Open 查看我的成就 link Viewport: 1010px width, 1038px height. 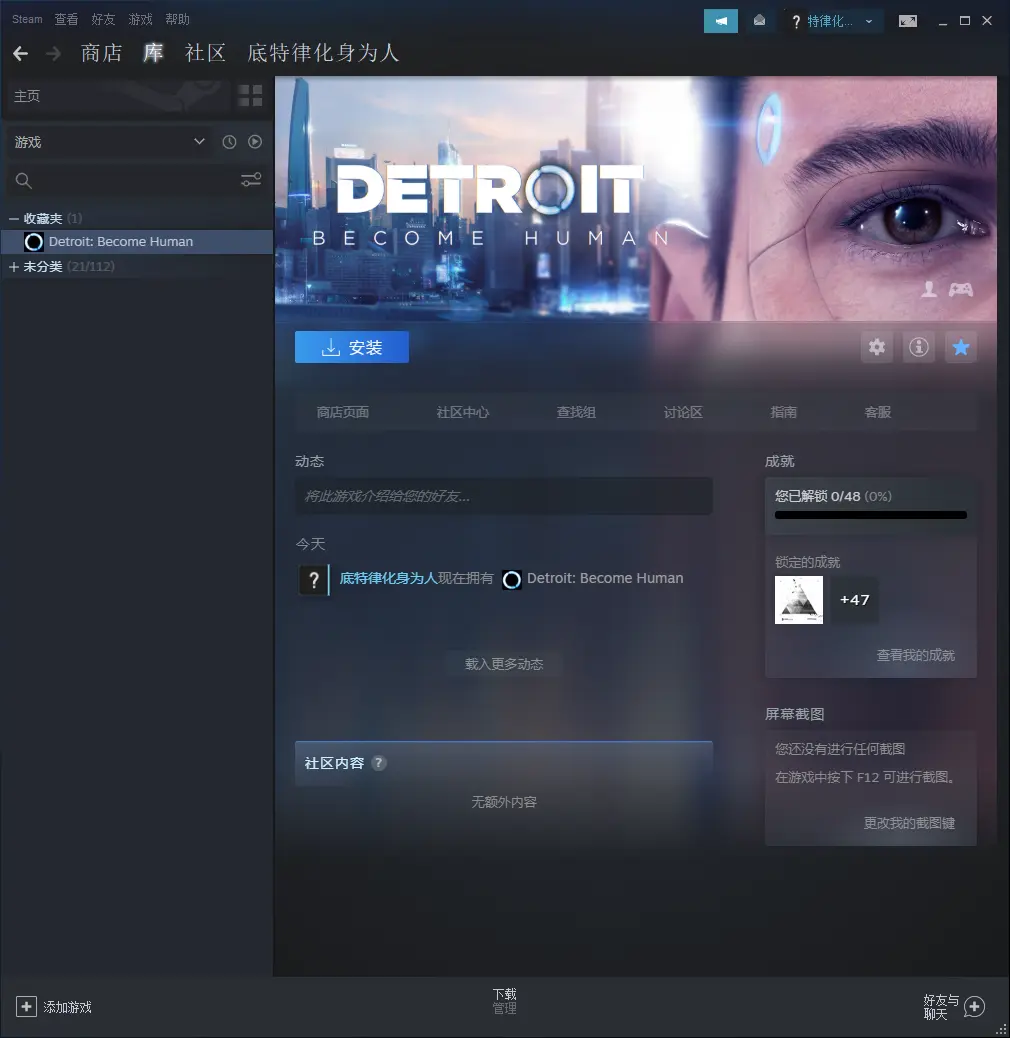click(915, 655)
